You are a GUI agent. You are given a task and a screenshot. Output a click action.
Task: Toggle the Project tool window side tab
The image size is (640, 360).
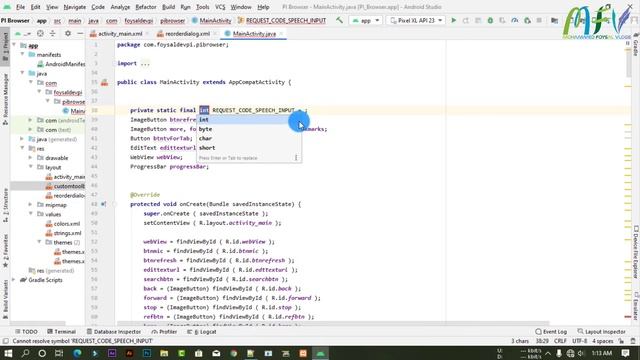point(5,47)
